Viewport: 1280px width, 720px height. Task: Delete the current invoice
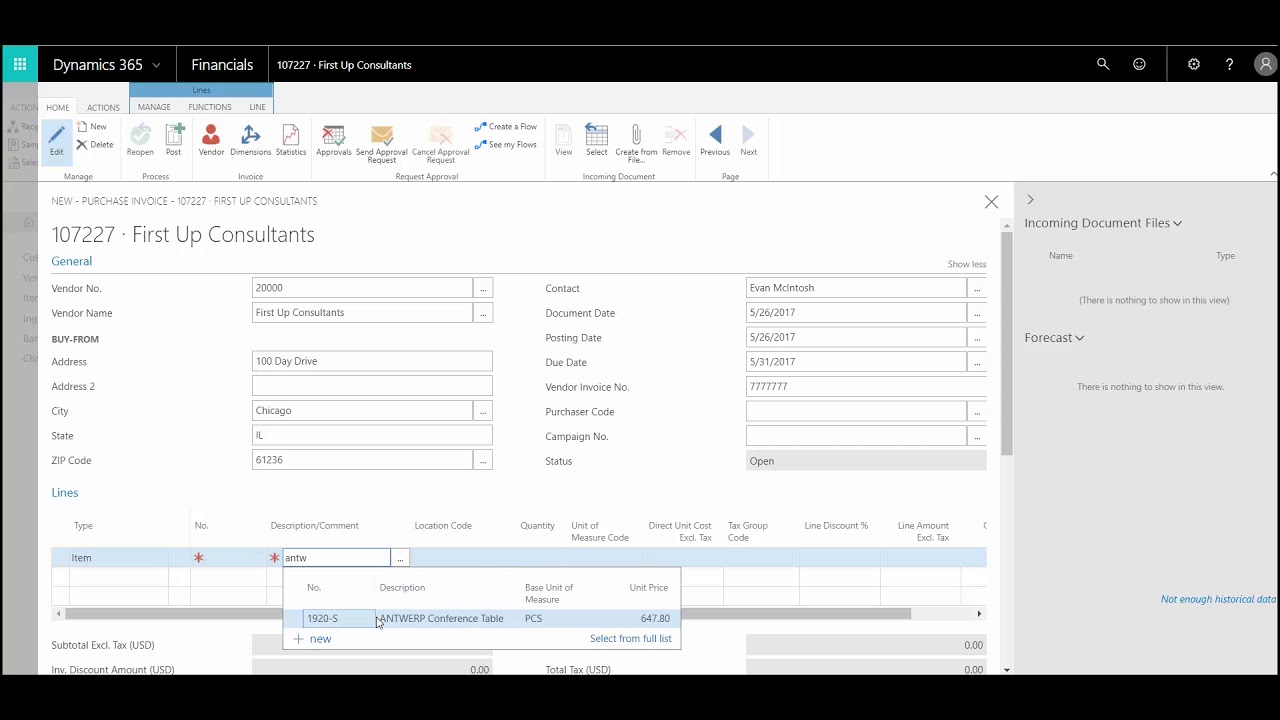tap(94, 145)
